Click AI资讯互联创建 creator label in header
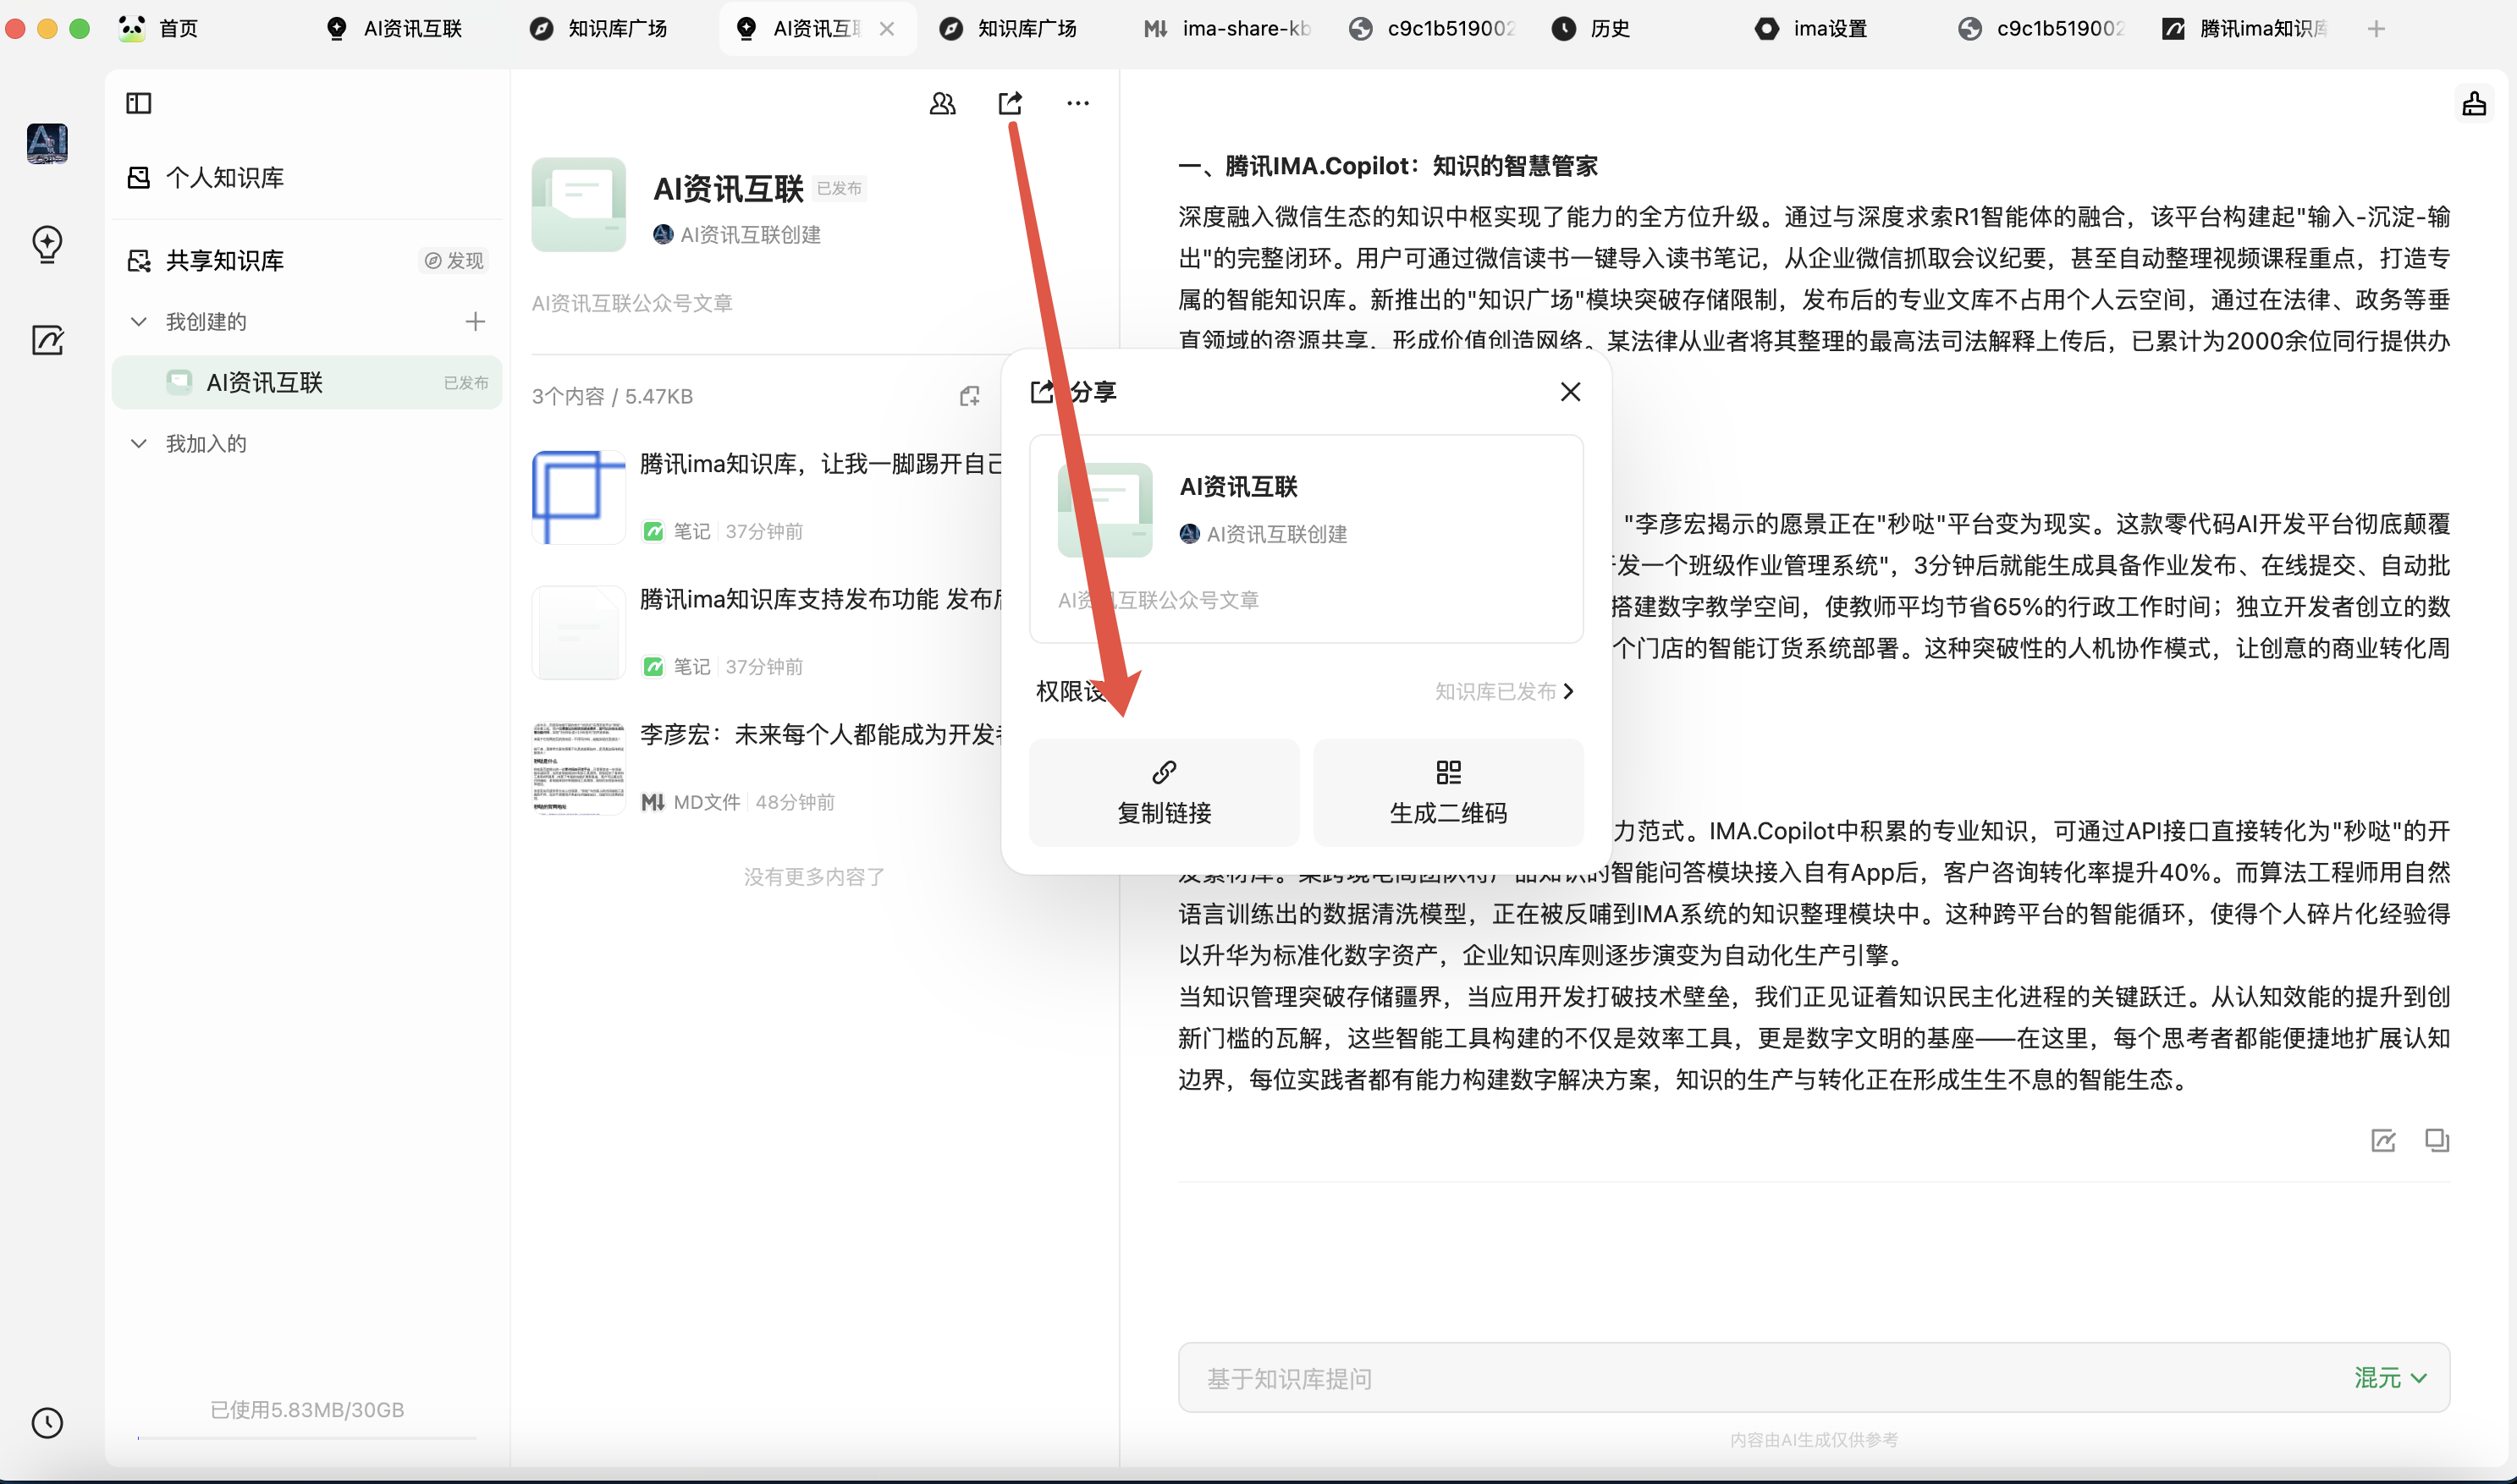The image size is (2517, 1484). pyautogui.click(x=737, y=234)
